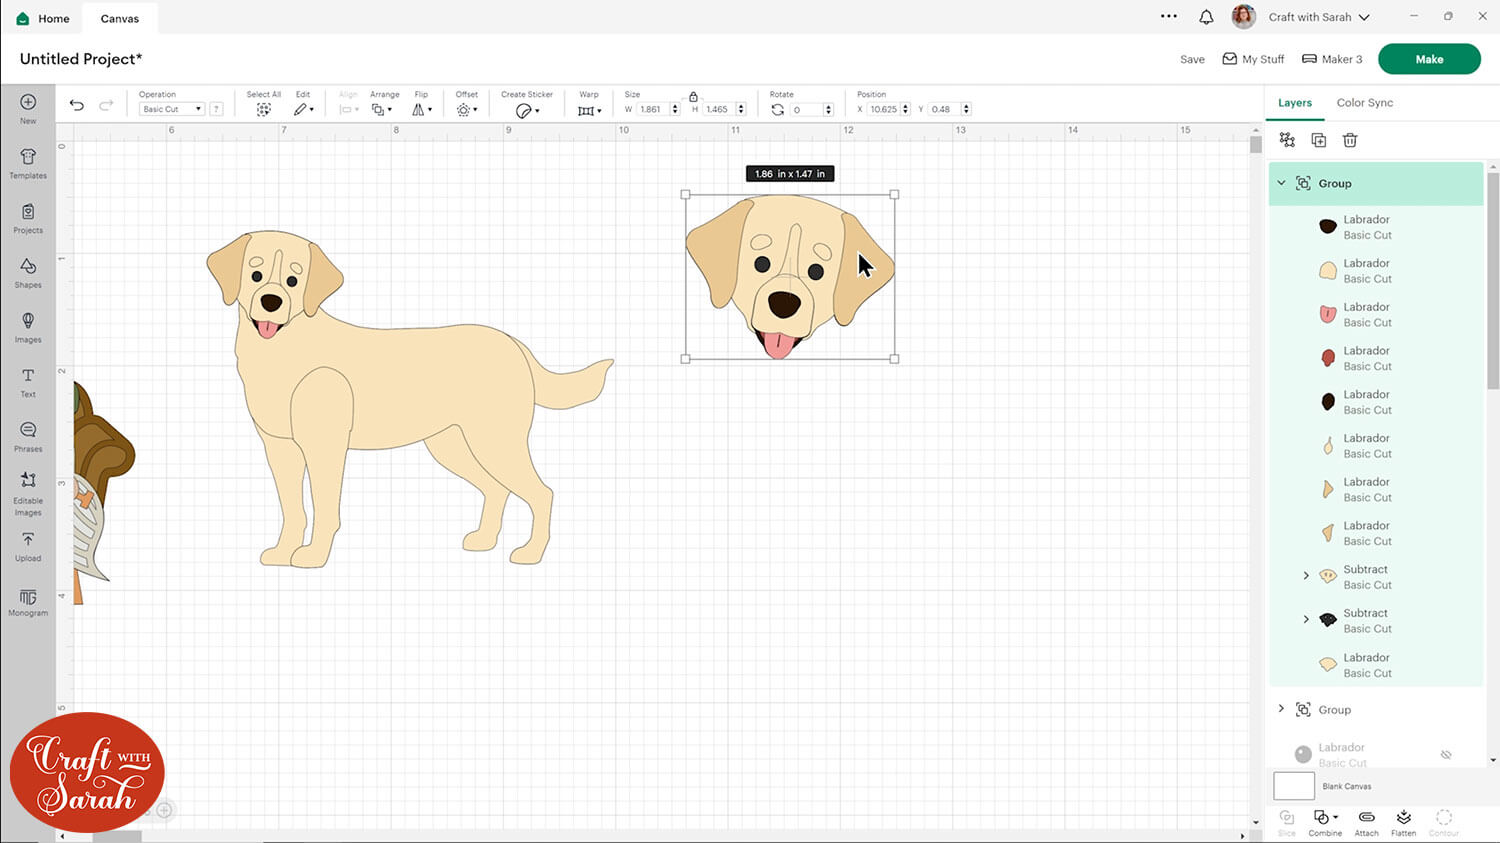Open the Monogram tool
The image size is (1500, 843).
(x=28, y=601)
